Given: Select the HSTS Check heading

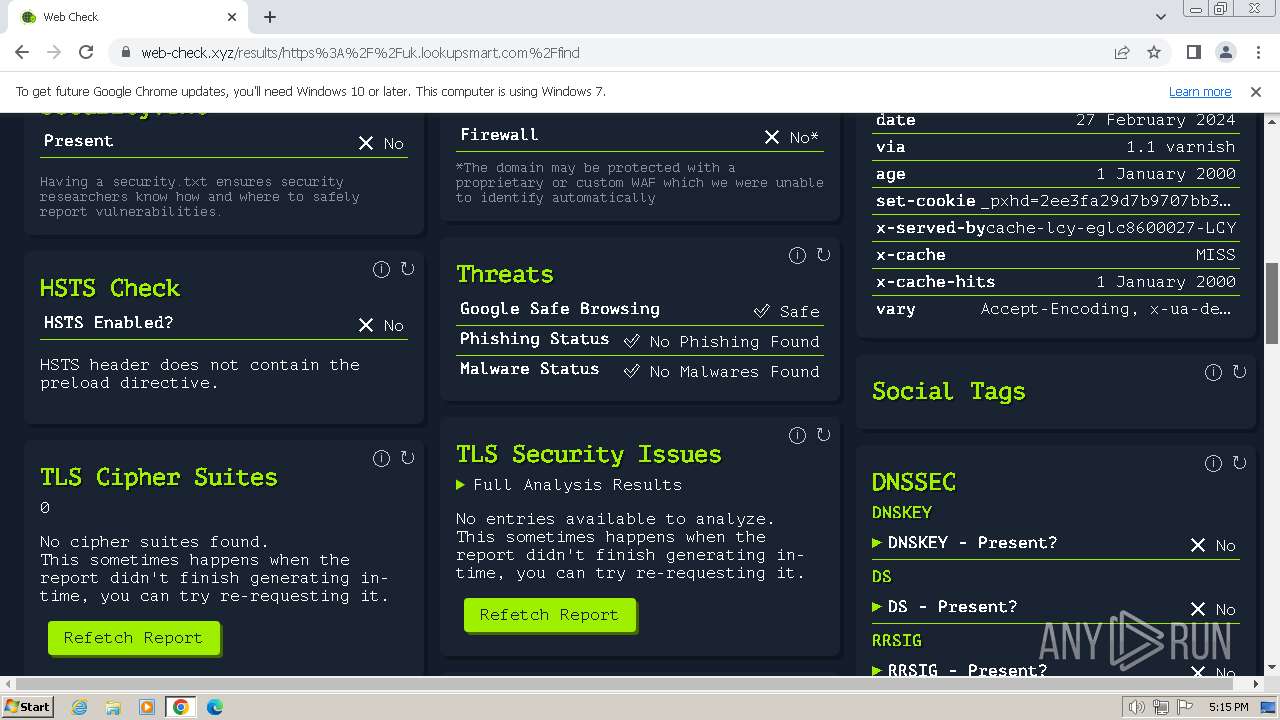Looking at the screenshot, I should point(110,288).
